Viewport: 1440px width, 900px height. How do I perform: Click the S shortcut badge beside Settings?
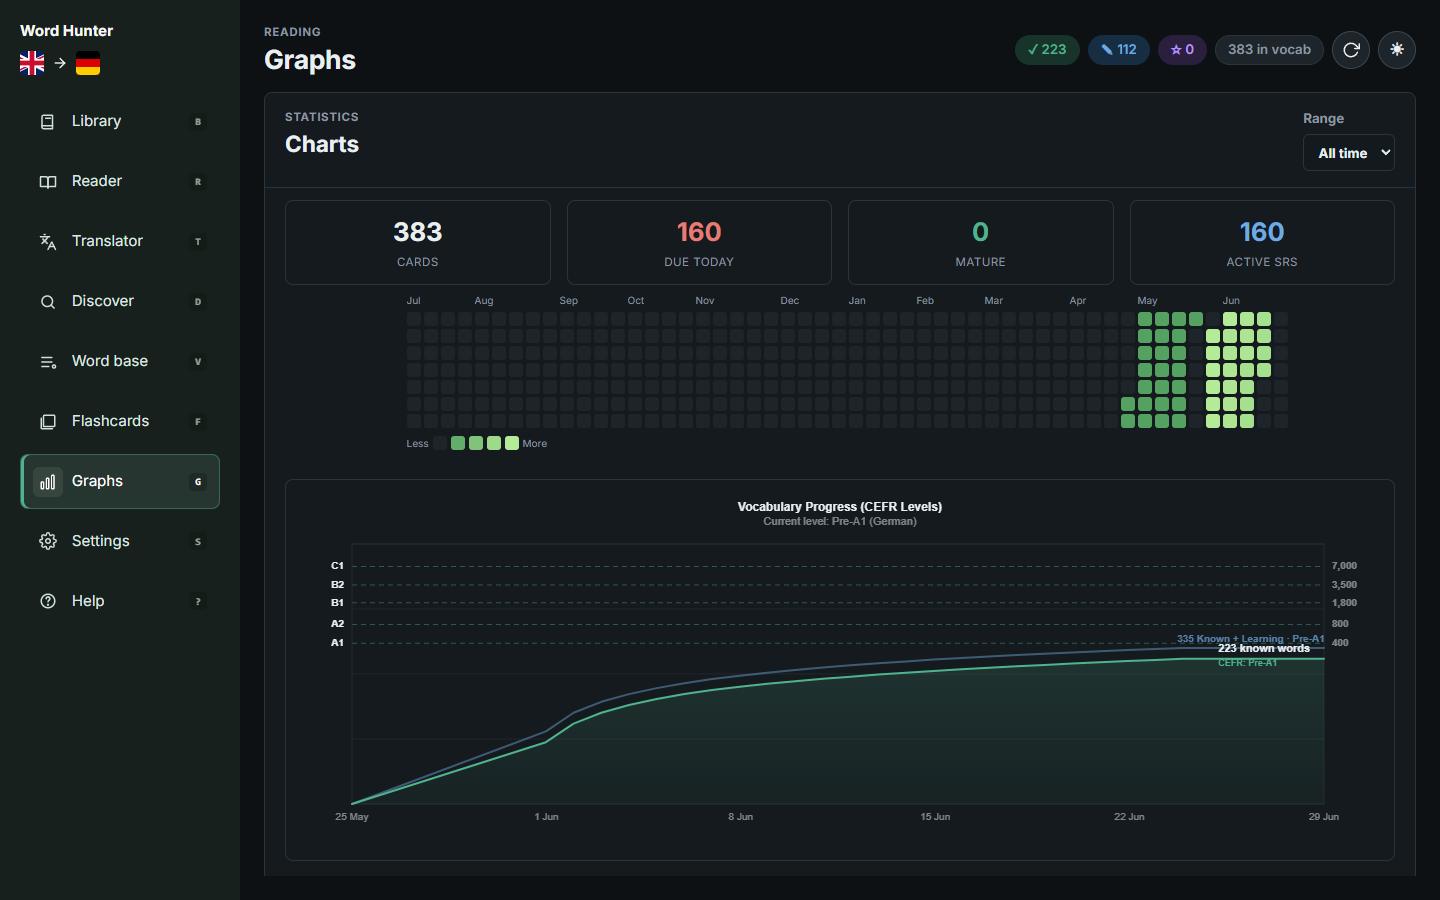click(198, 542)
